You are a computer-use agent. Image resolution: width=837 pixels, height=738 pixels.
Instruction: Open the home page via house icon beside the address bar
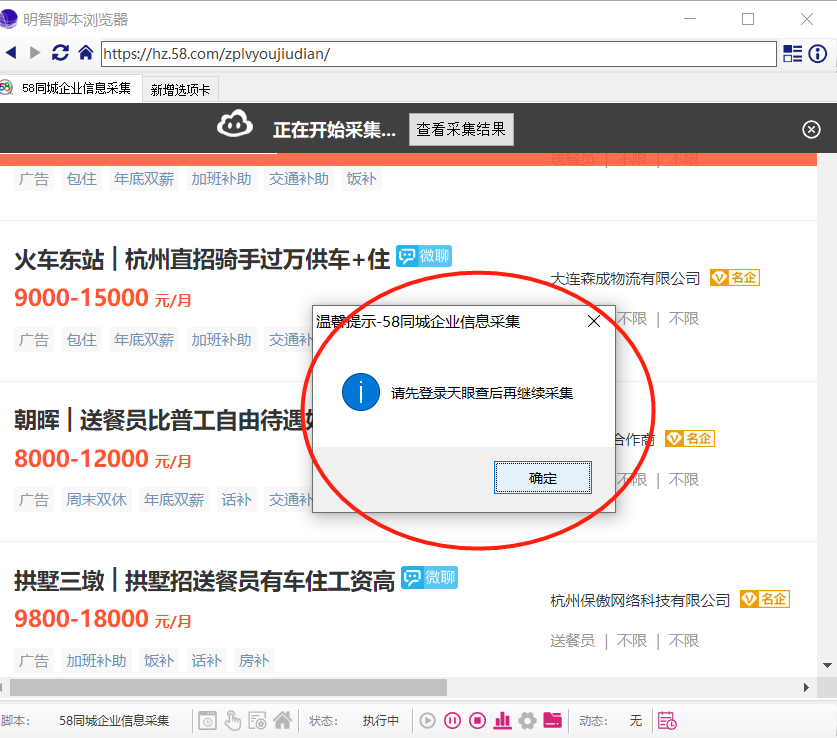click(x=85, y=53)
